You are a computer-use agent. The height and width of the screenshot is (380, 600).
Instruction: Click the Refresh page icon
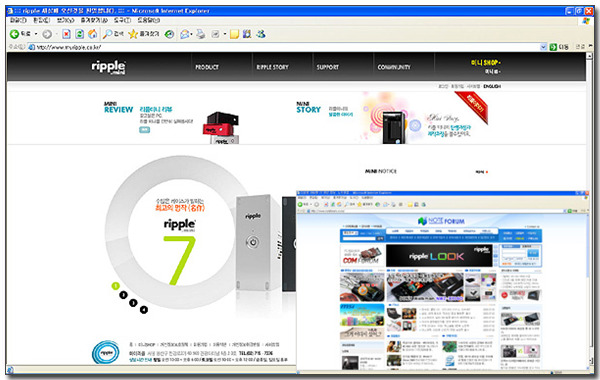(80, 34)
